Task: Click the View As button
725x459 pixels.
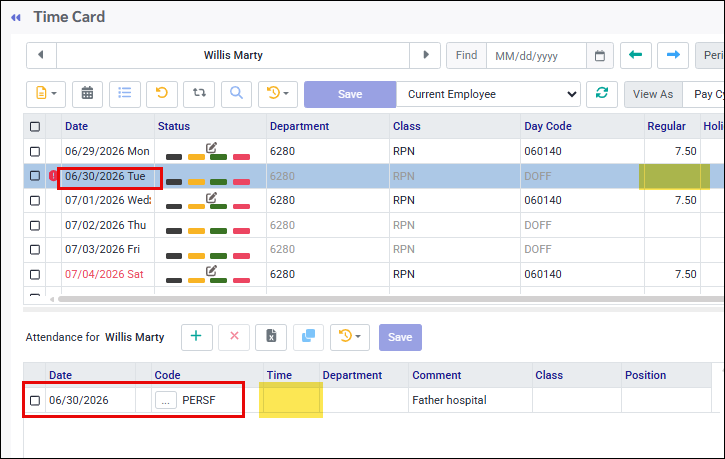Action: pos(653,94)
